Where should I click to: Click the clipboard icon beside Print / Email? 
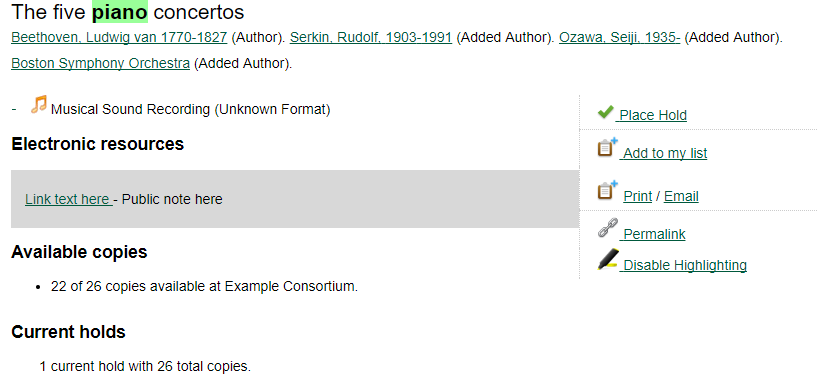point(607,191)
